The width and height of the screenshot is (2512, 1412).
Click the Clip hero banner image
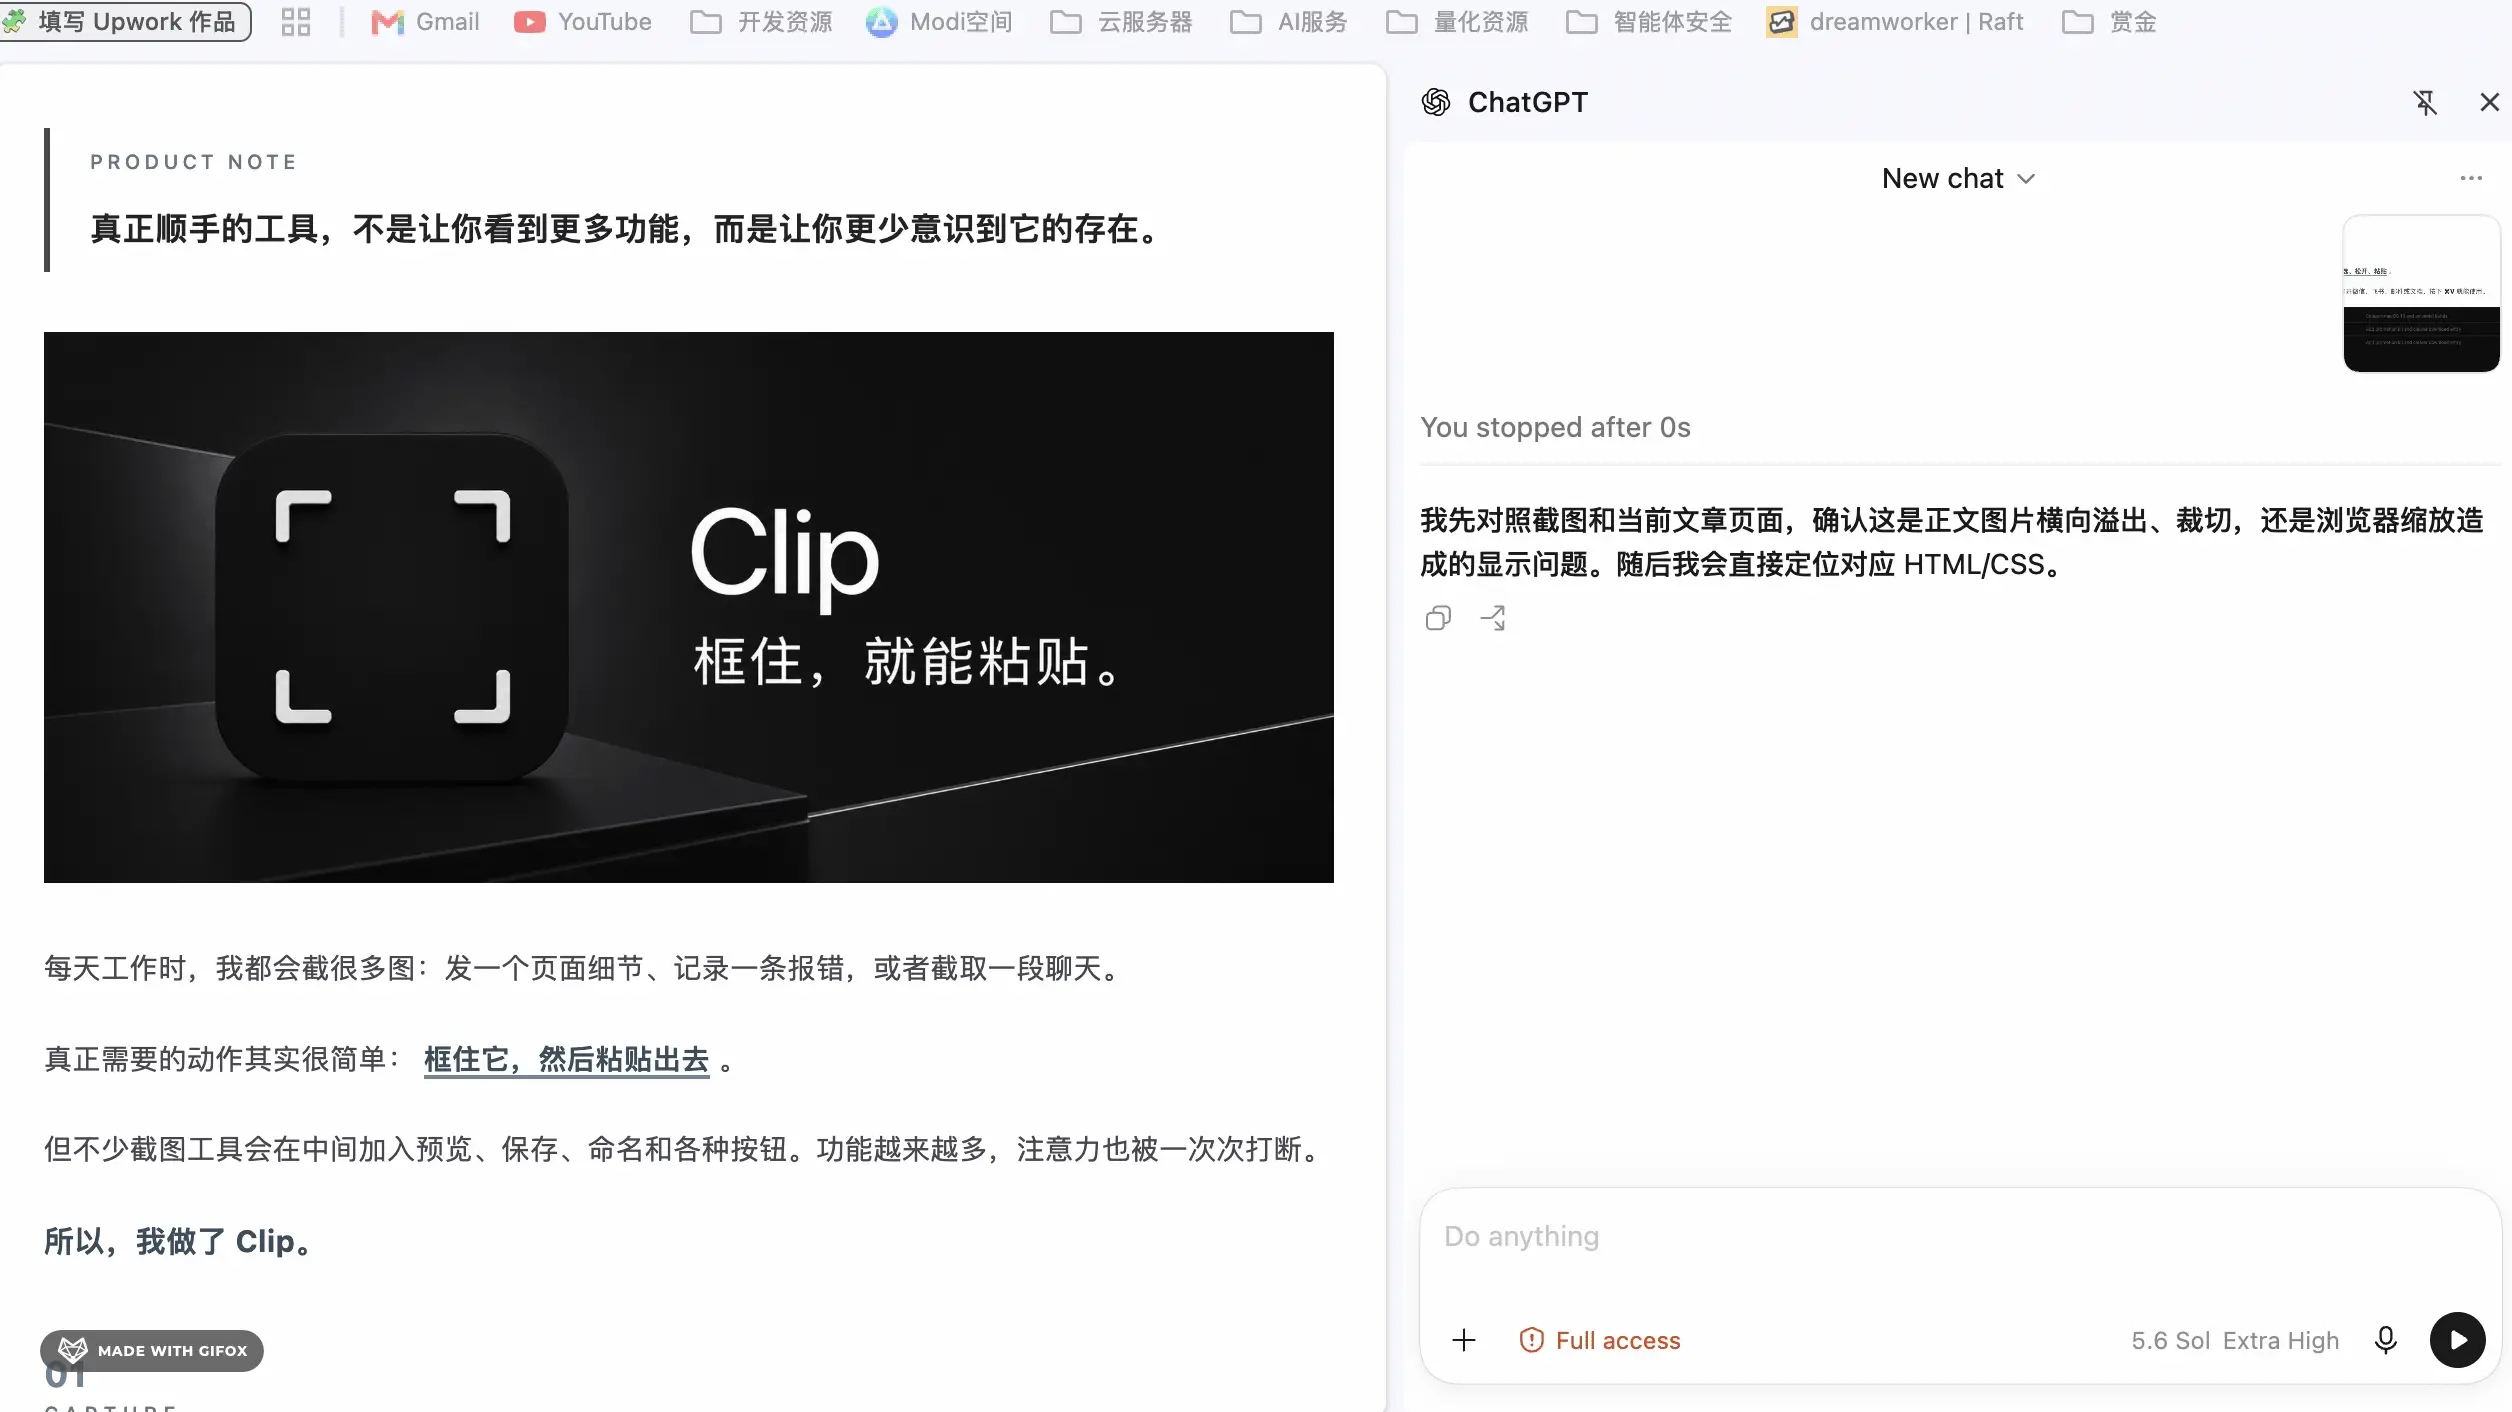(689, 607)
